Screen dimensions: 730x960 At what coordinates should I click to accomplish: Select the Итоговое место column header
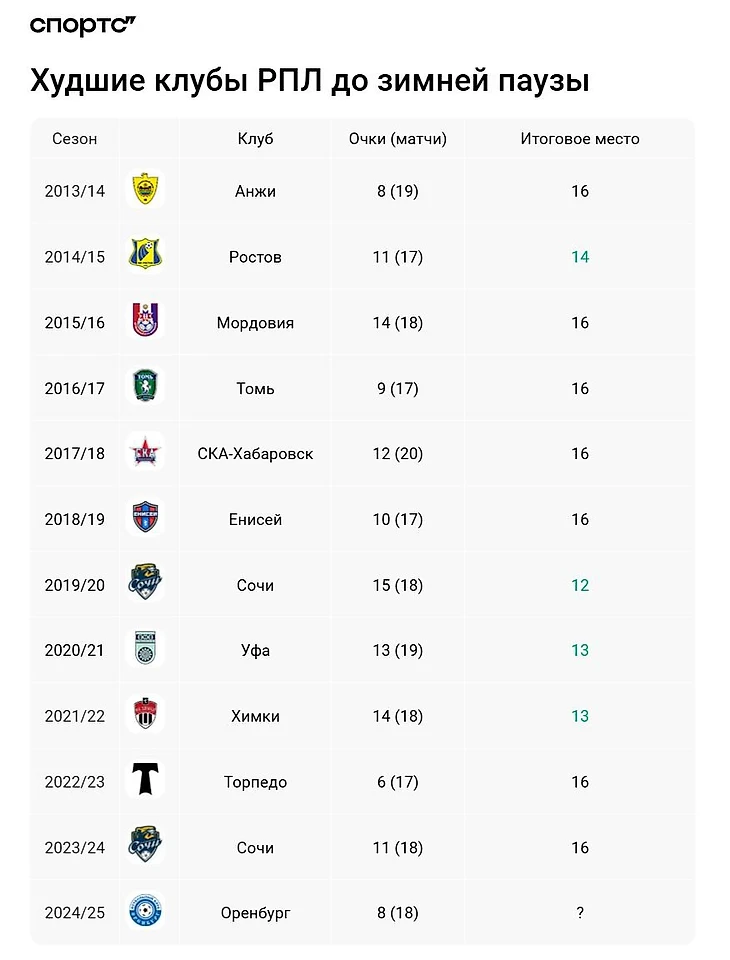[x=580, y=139]
